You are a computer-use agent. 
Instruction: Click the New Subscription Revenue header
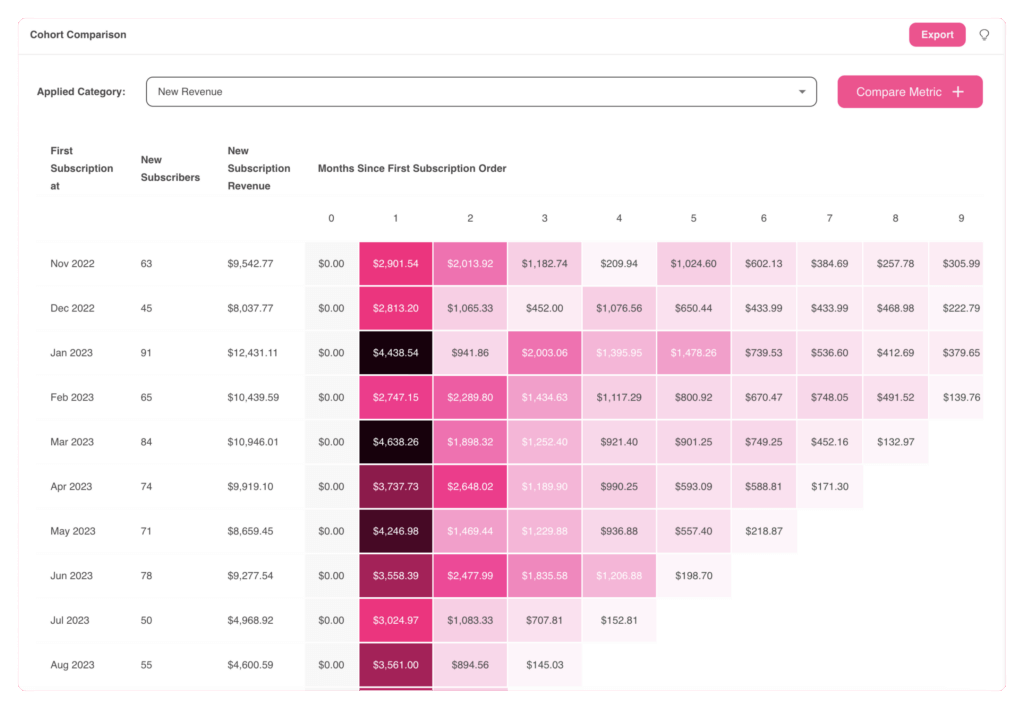[x=258, y=168]
